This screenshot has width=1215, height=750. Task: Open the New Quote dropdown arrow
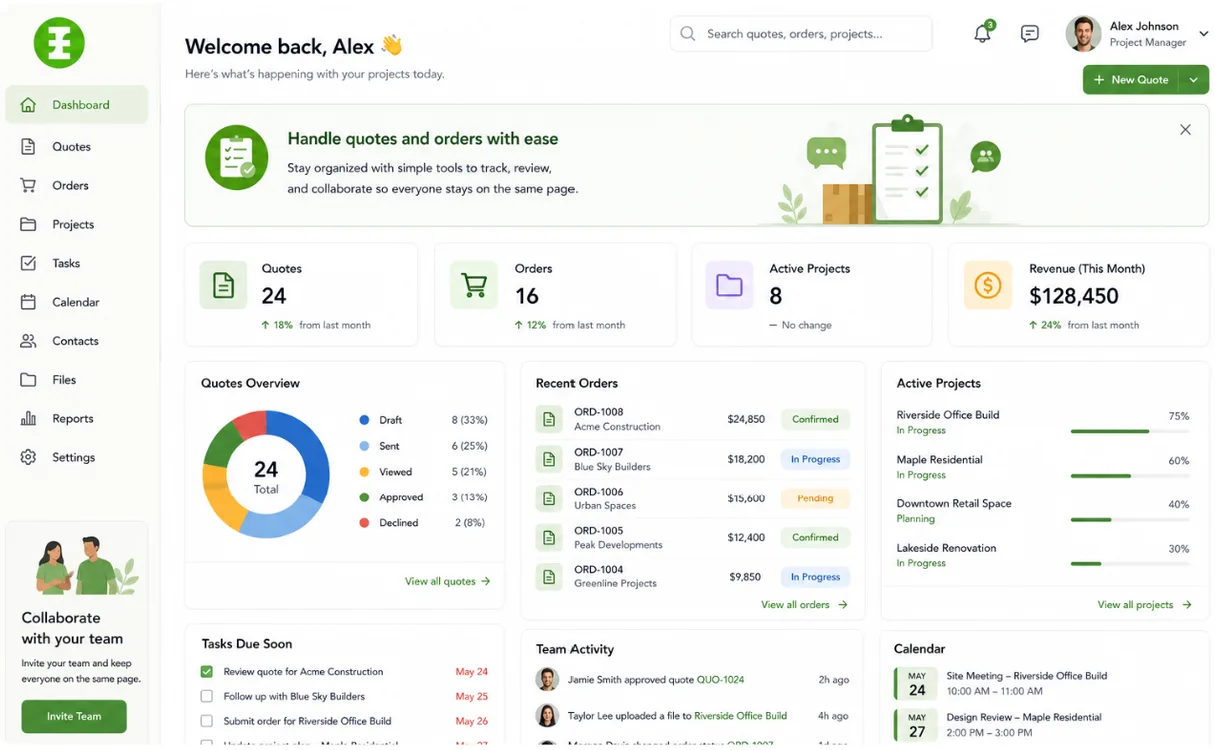[x=1194, y=80]
